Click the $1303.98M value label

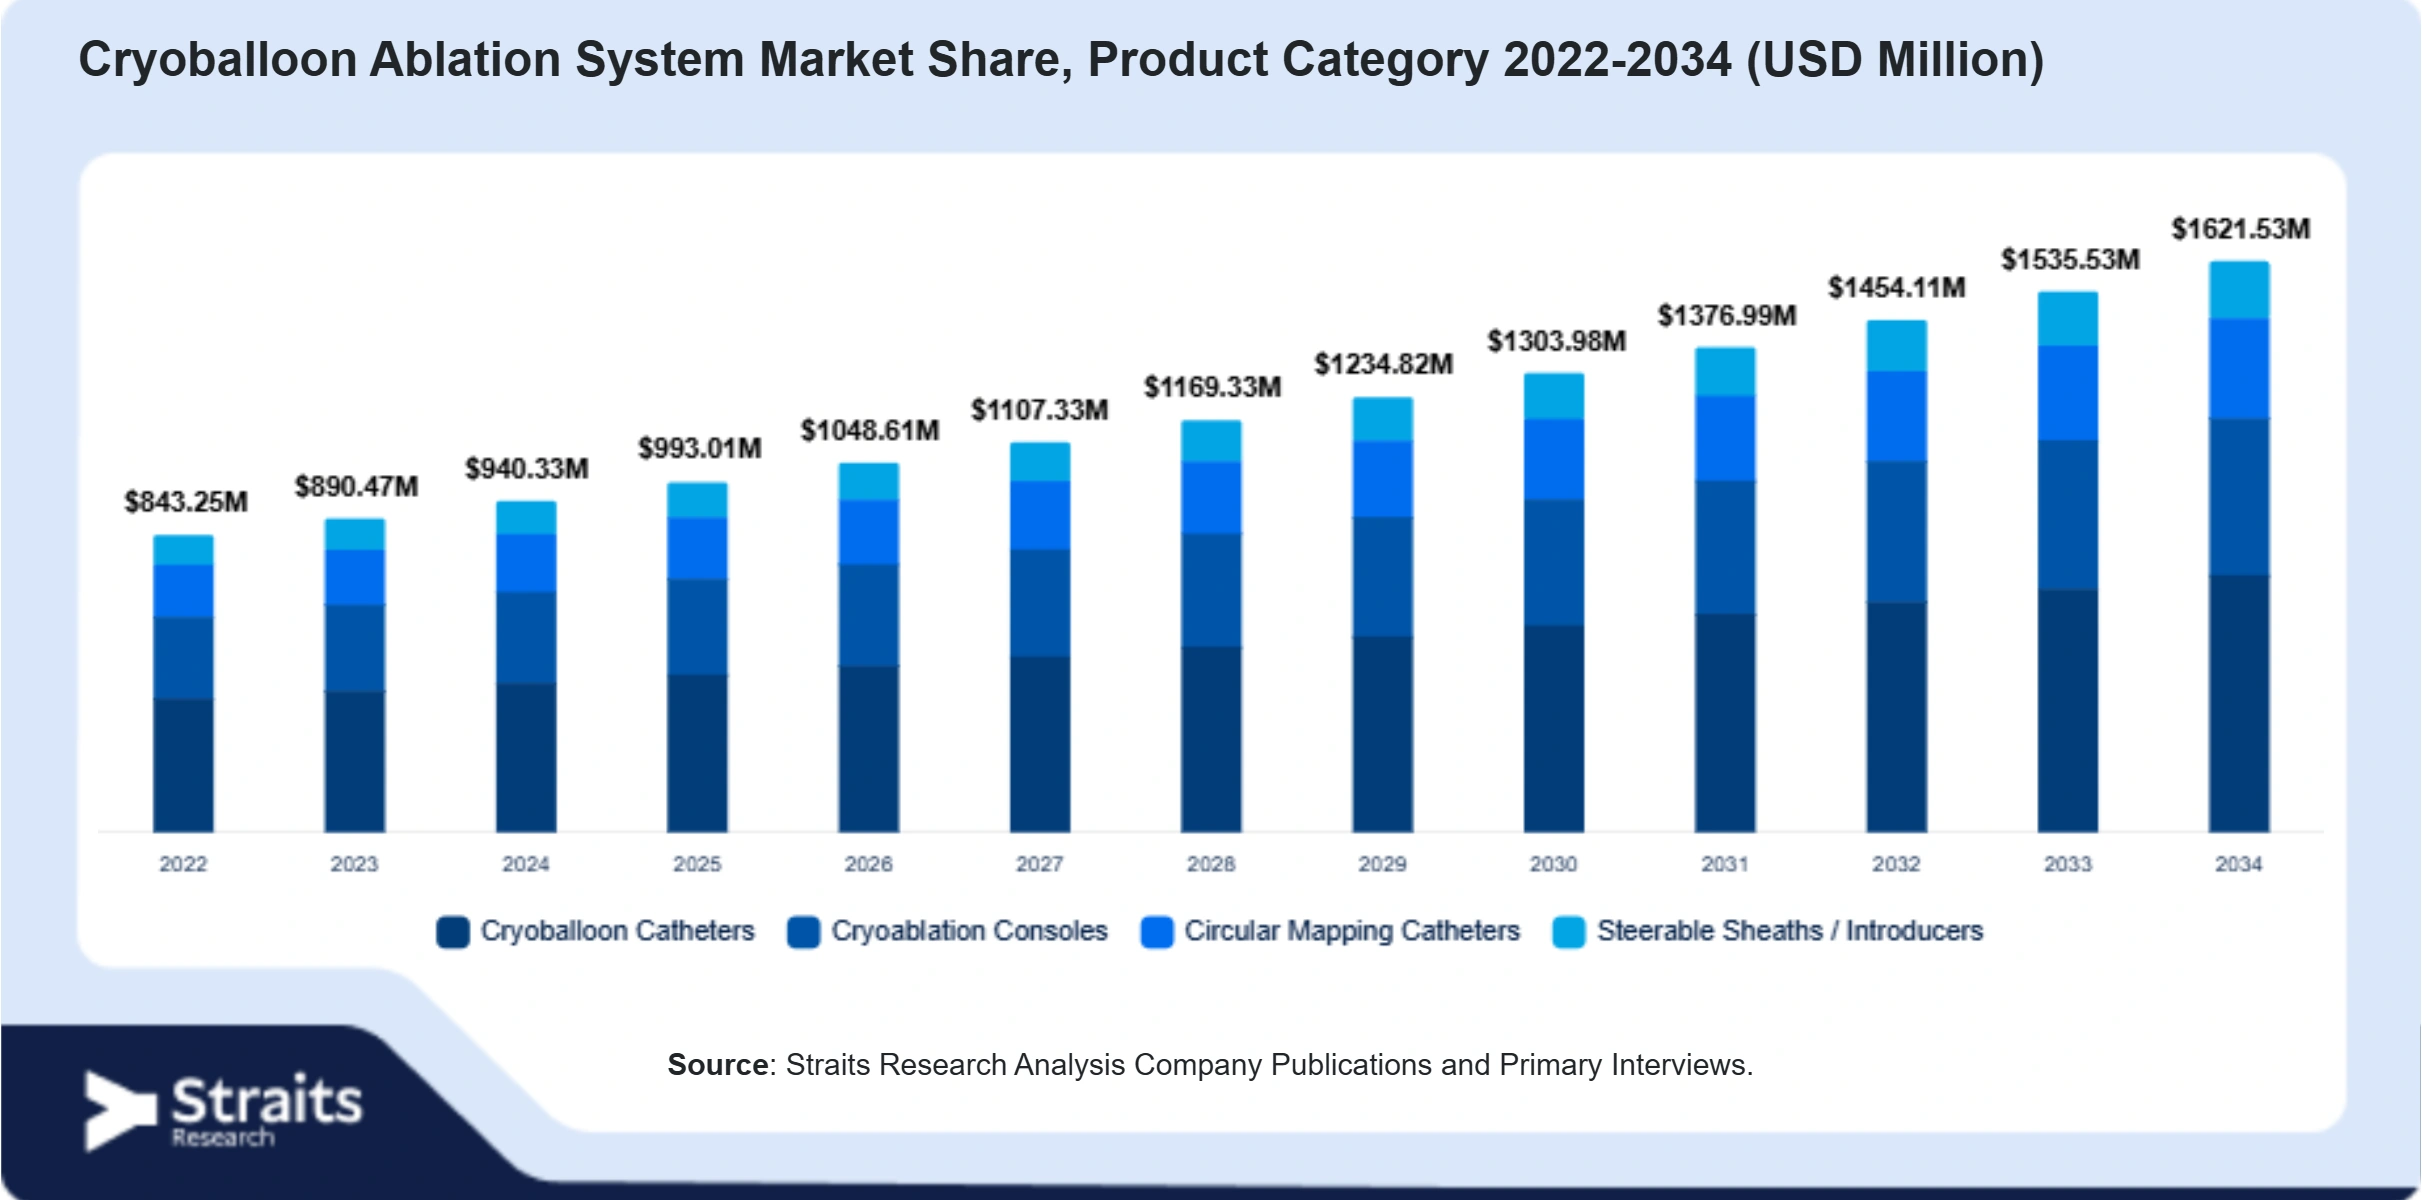1557,341
